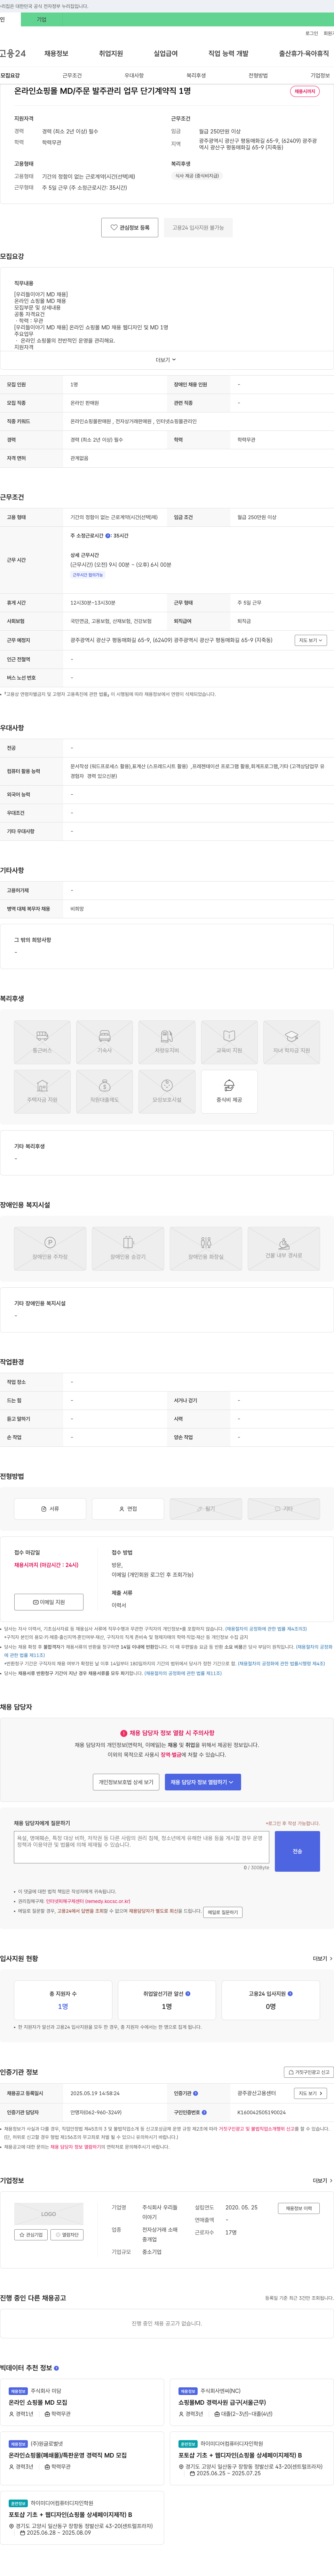
Task: Jump to 복리후생 section tab
Action: pyautogui.click(x=196, y=76)
